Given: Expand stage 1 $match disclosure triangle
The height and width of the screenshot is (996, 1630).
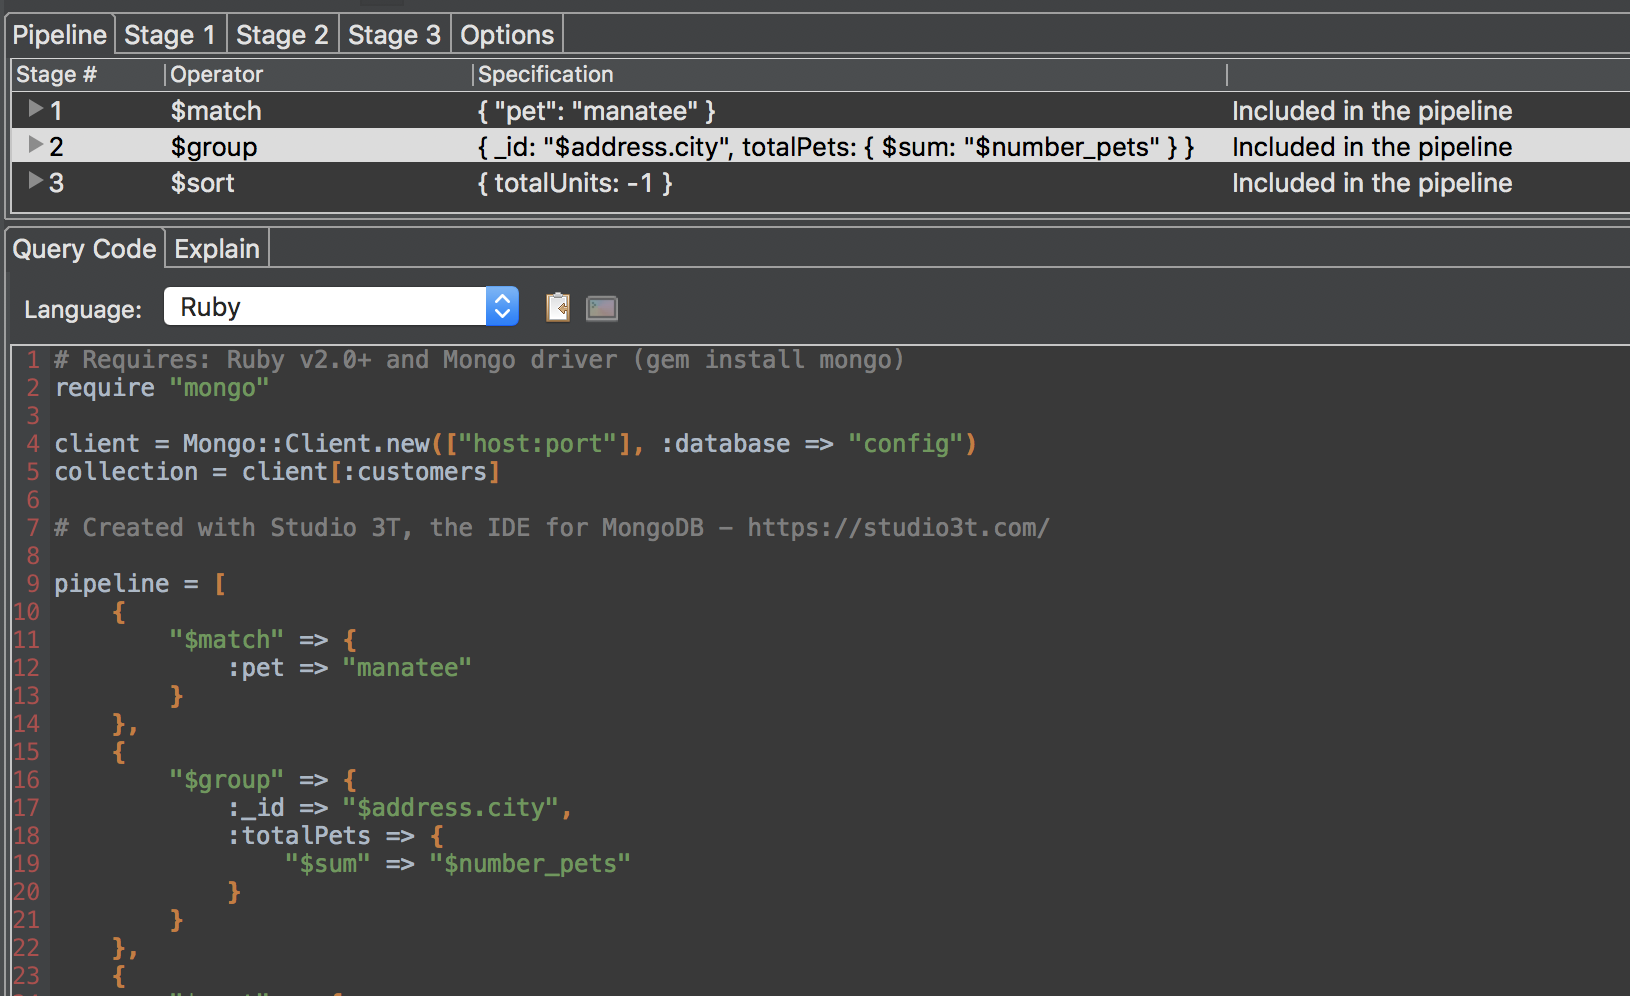Looking at the screenshot, I should coord(33,110).
